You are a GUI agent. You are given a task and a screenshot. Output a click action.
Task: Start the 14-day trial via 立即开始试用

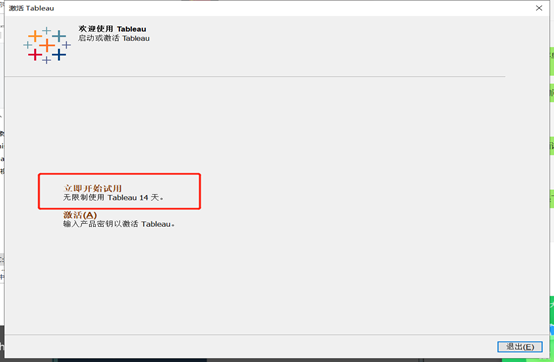click(93, 188)
